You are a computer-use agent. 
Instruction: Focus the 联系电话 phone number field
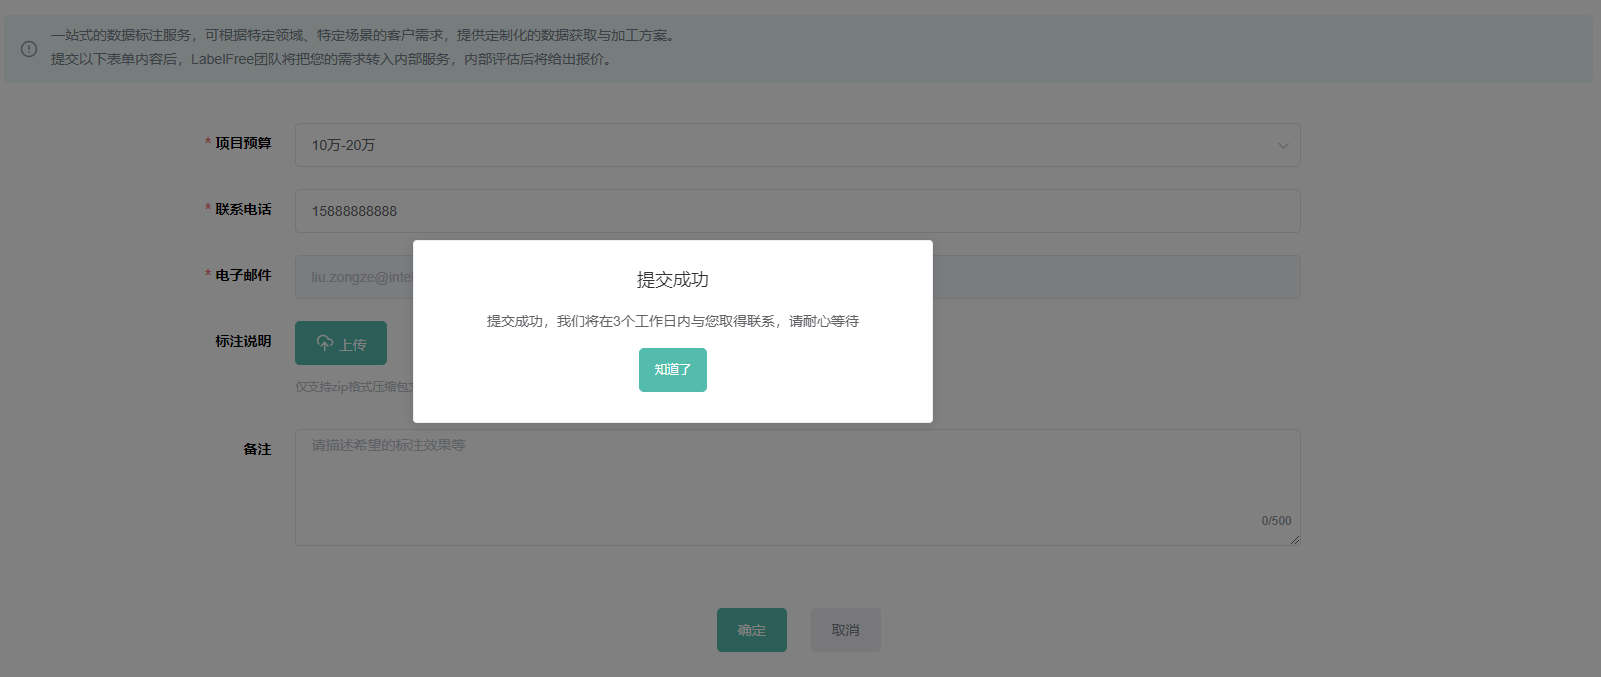tap(796, 211)
